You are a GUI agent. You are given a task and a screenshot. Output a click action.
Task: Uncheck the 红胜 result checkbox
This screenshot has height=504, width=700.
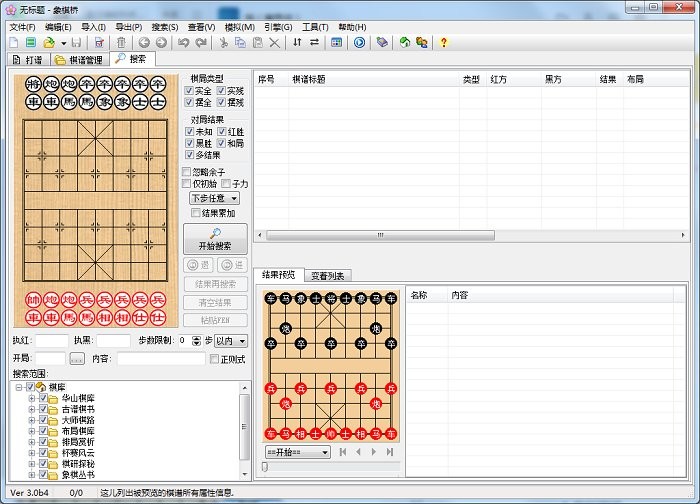point(222,132)
